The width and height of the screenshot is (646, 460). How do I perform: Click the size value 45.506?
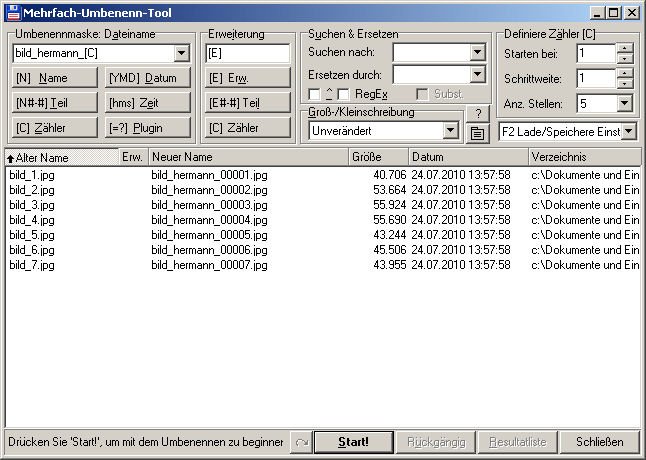pos(390,250)
